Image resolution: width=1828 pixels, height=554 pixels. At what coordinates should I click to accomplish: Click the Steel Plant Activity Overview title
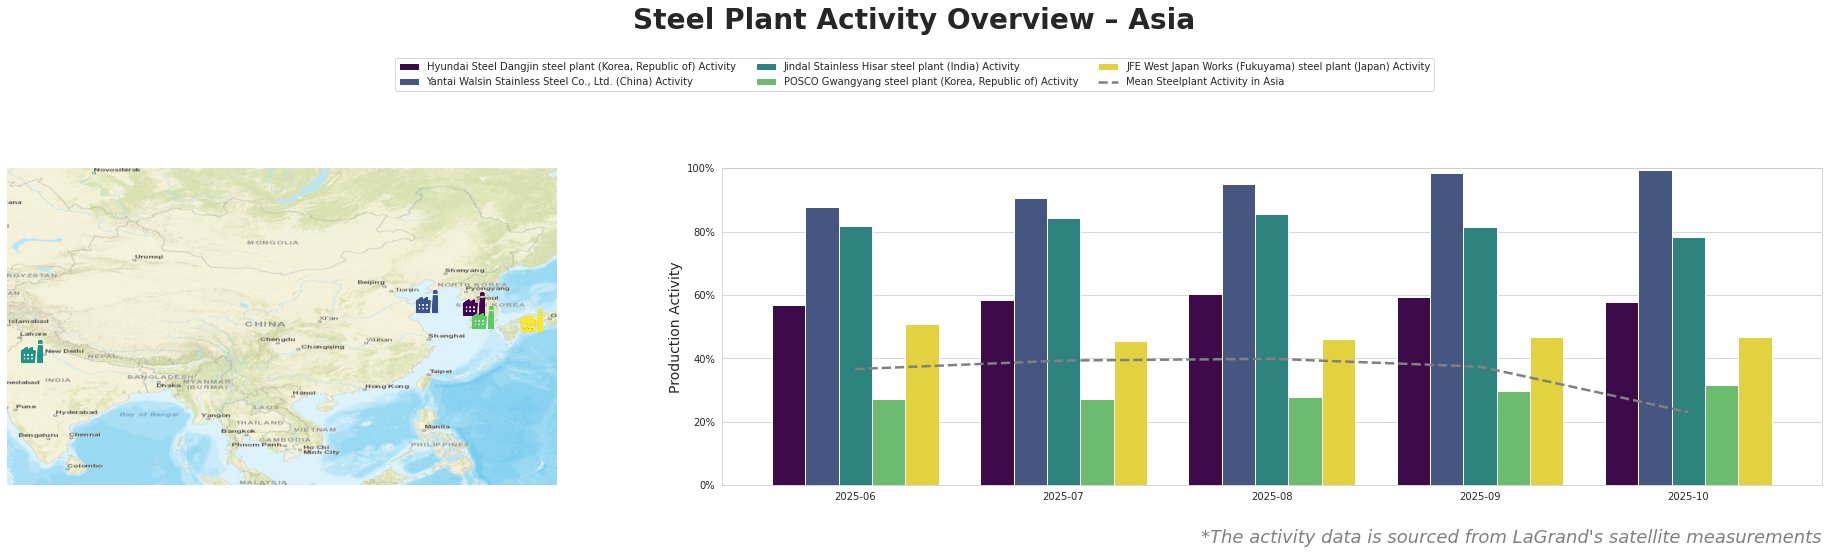(x=913, y=20)
